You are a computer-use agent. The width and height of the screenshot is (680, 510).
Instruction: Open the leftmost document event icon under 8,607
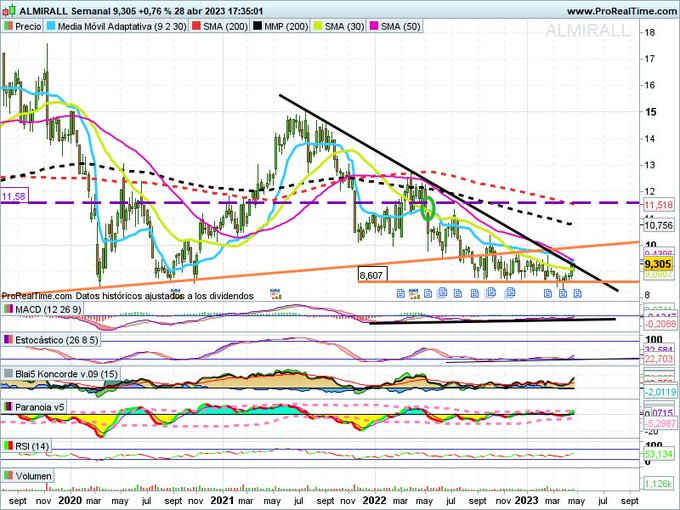[x=401, y=294]
